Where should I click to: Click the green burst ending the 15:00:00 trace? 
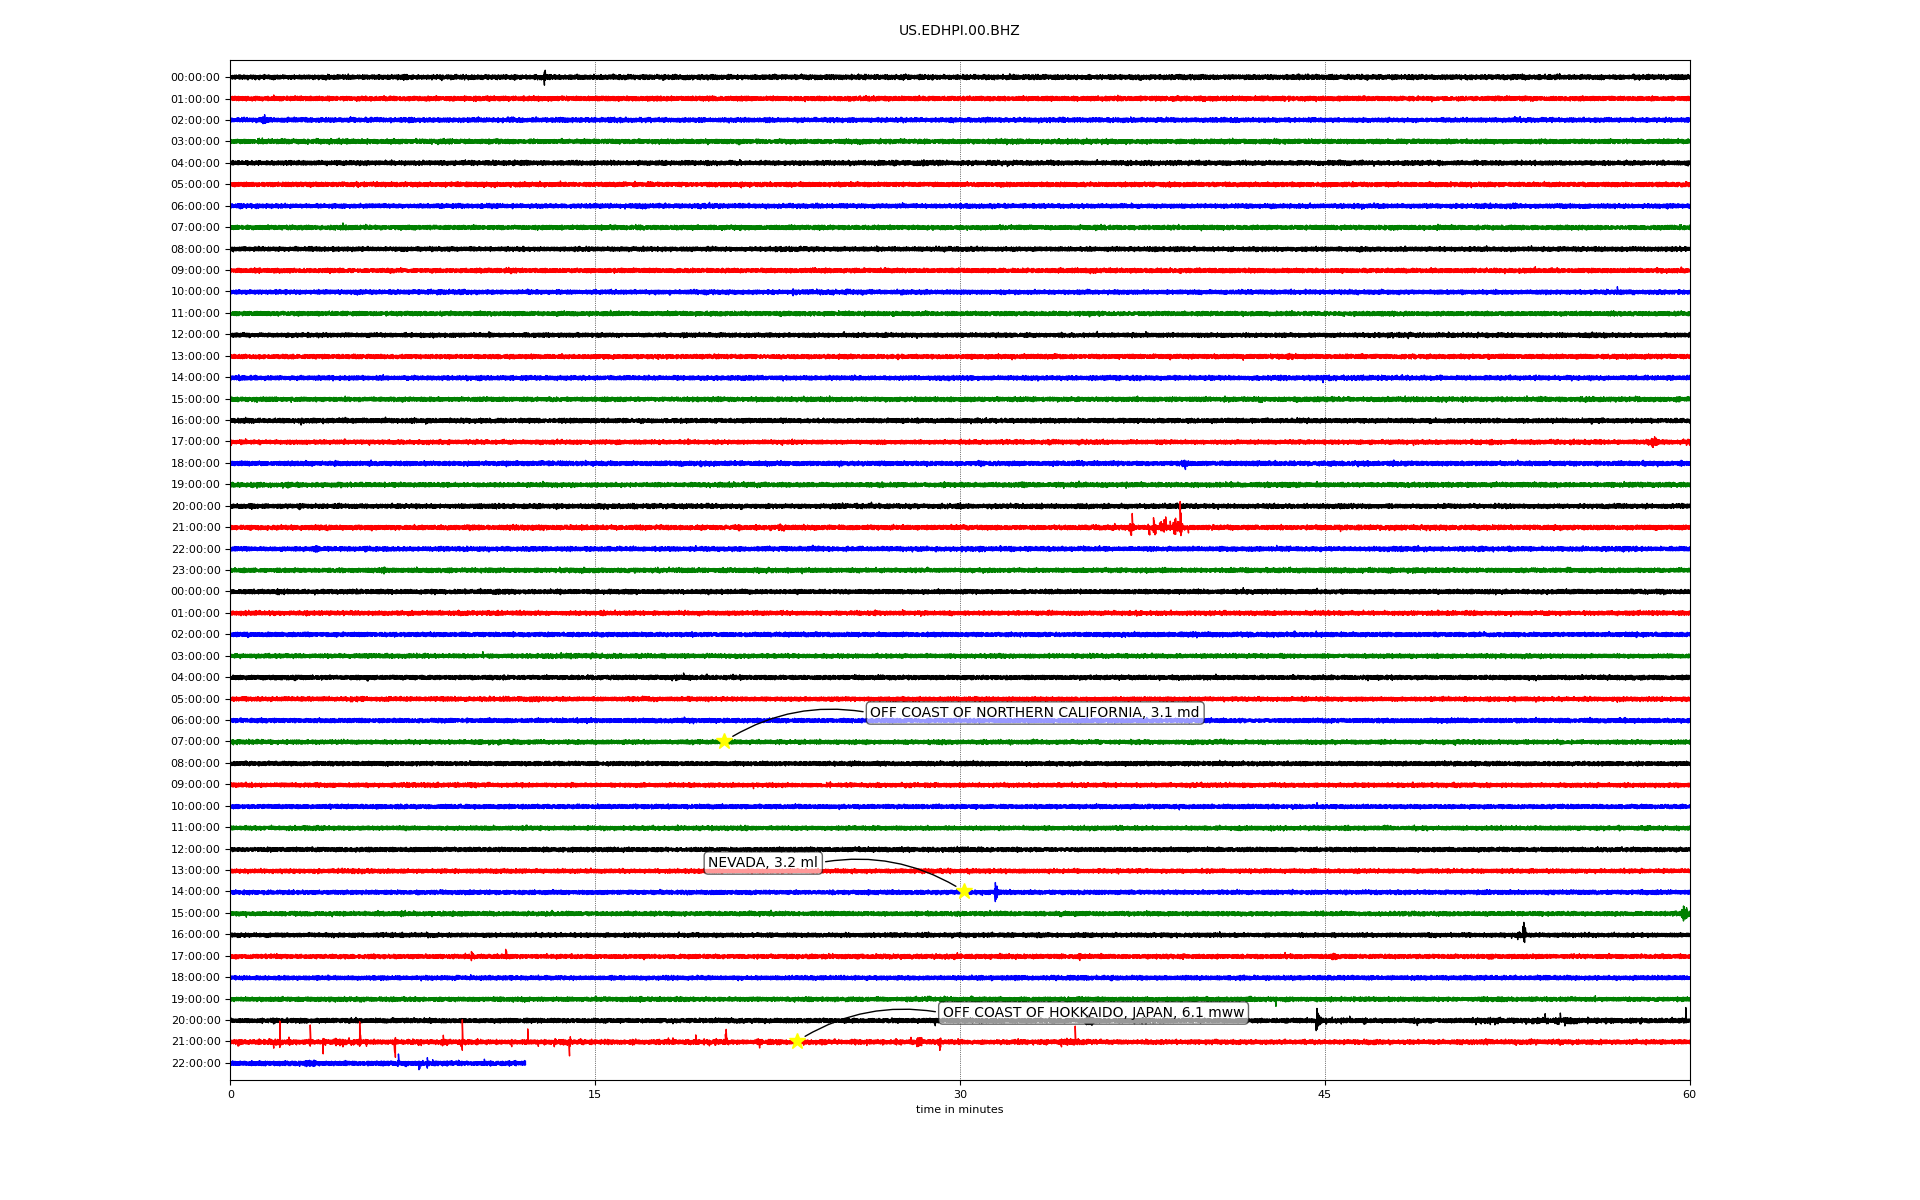[1685, 913]
